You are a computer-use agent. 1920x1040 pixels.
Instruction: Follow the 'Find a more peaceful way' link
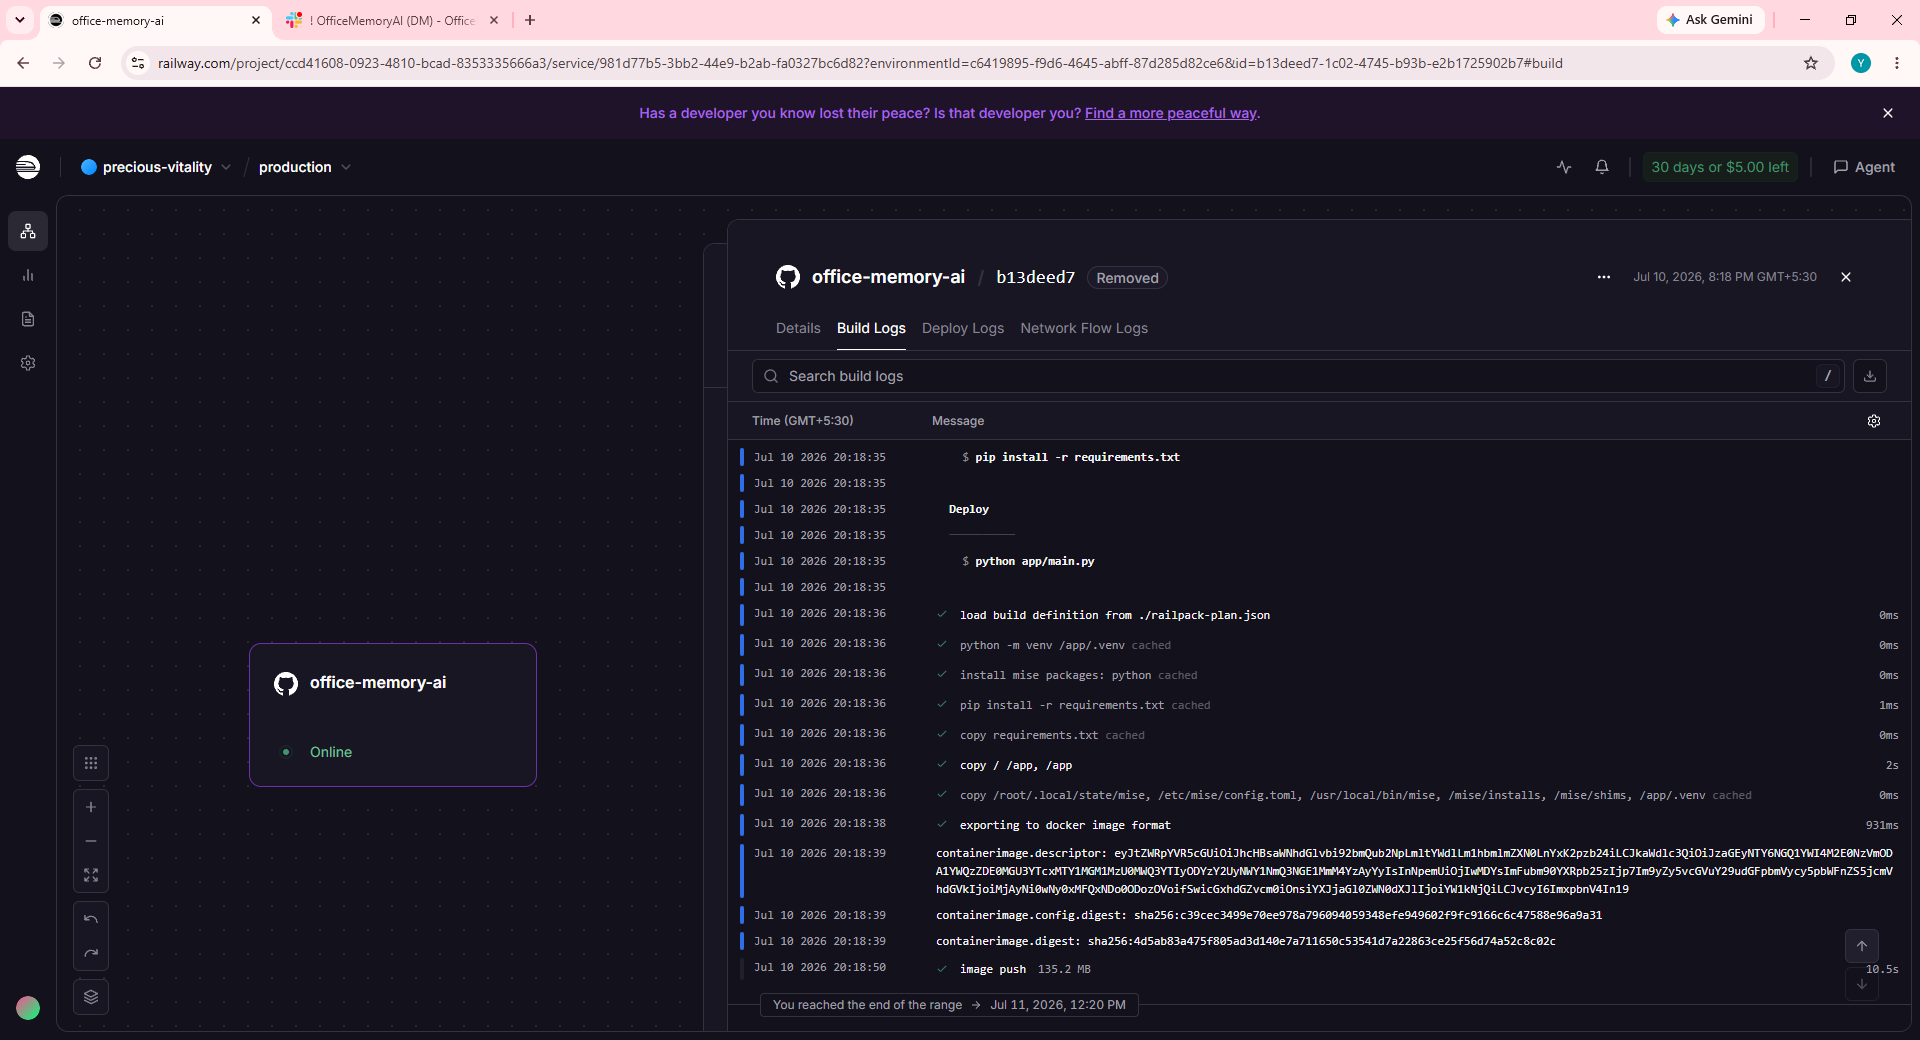(1170, 113)
